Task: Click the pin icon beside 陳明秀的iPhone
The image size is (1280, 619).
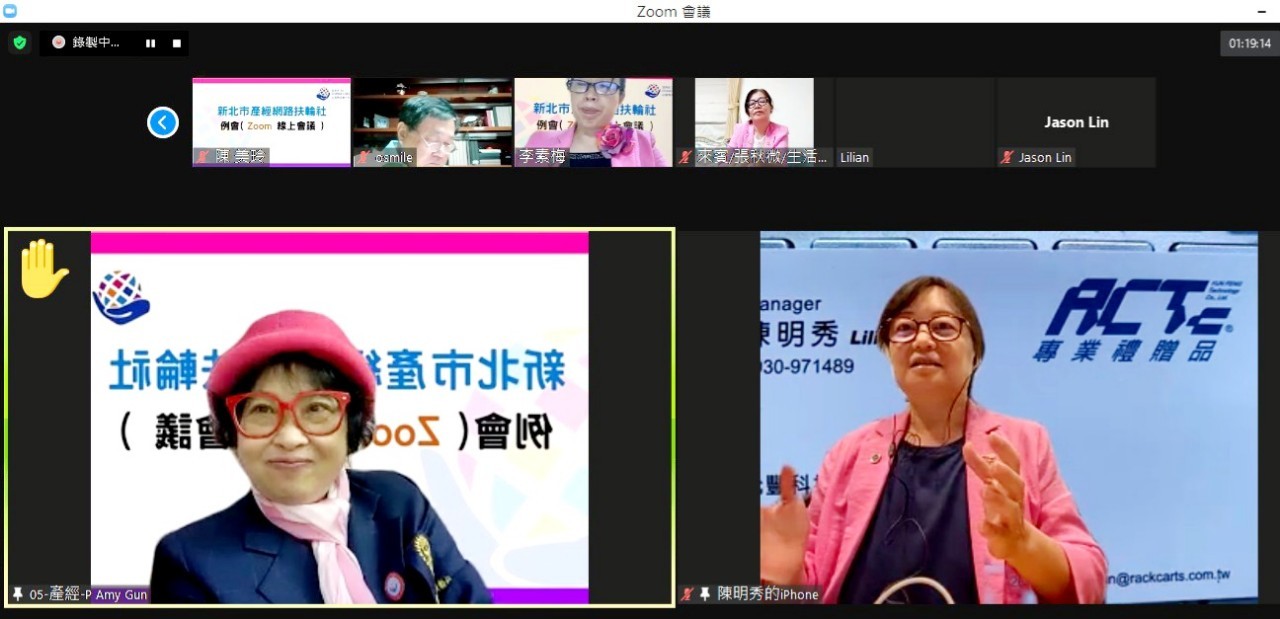Action: [x=705, y=594]
